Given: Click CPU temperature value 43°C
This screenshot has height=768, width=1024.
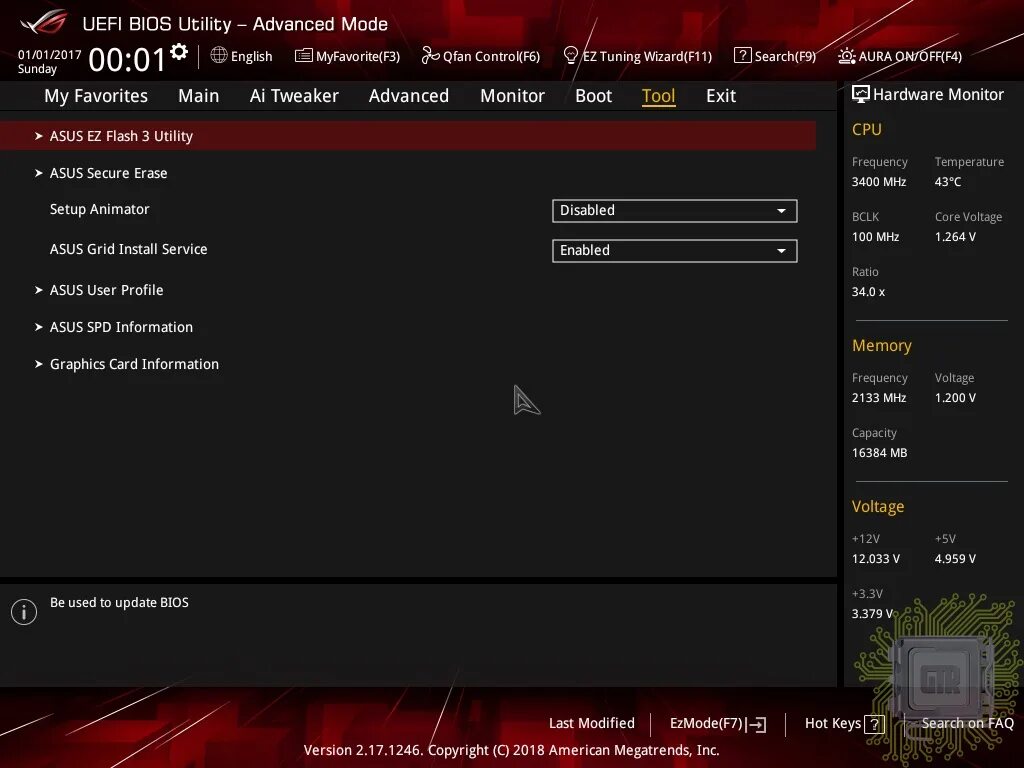Looking at the screenshot, I should click(x=948, y=182).
